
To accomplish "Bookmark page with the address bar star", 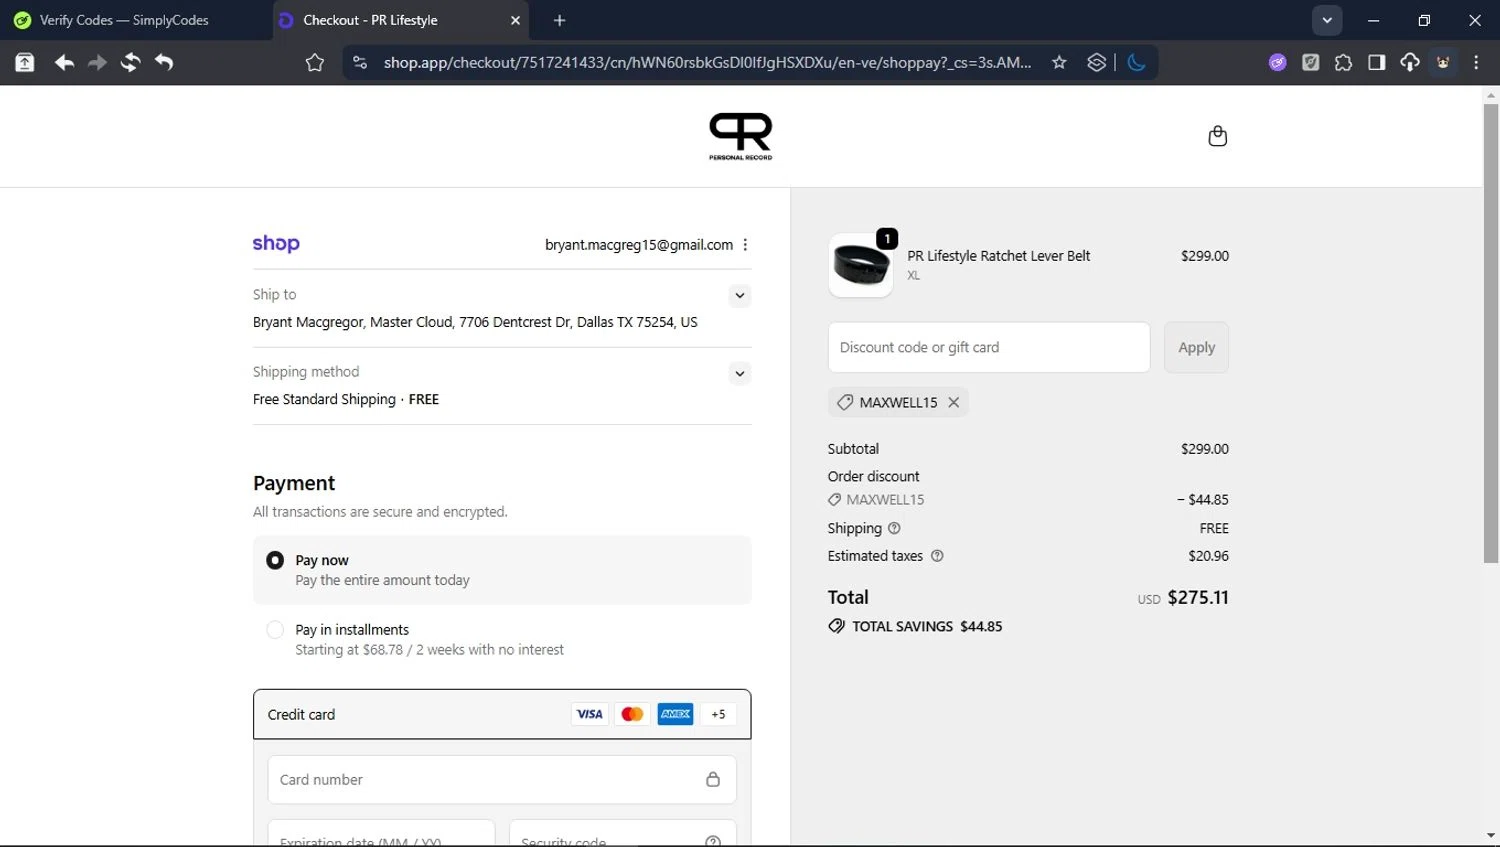I will 1059,62.
